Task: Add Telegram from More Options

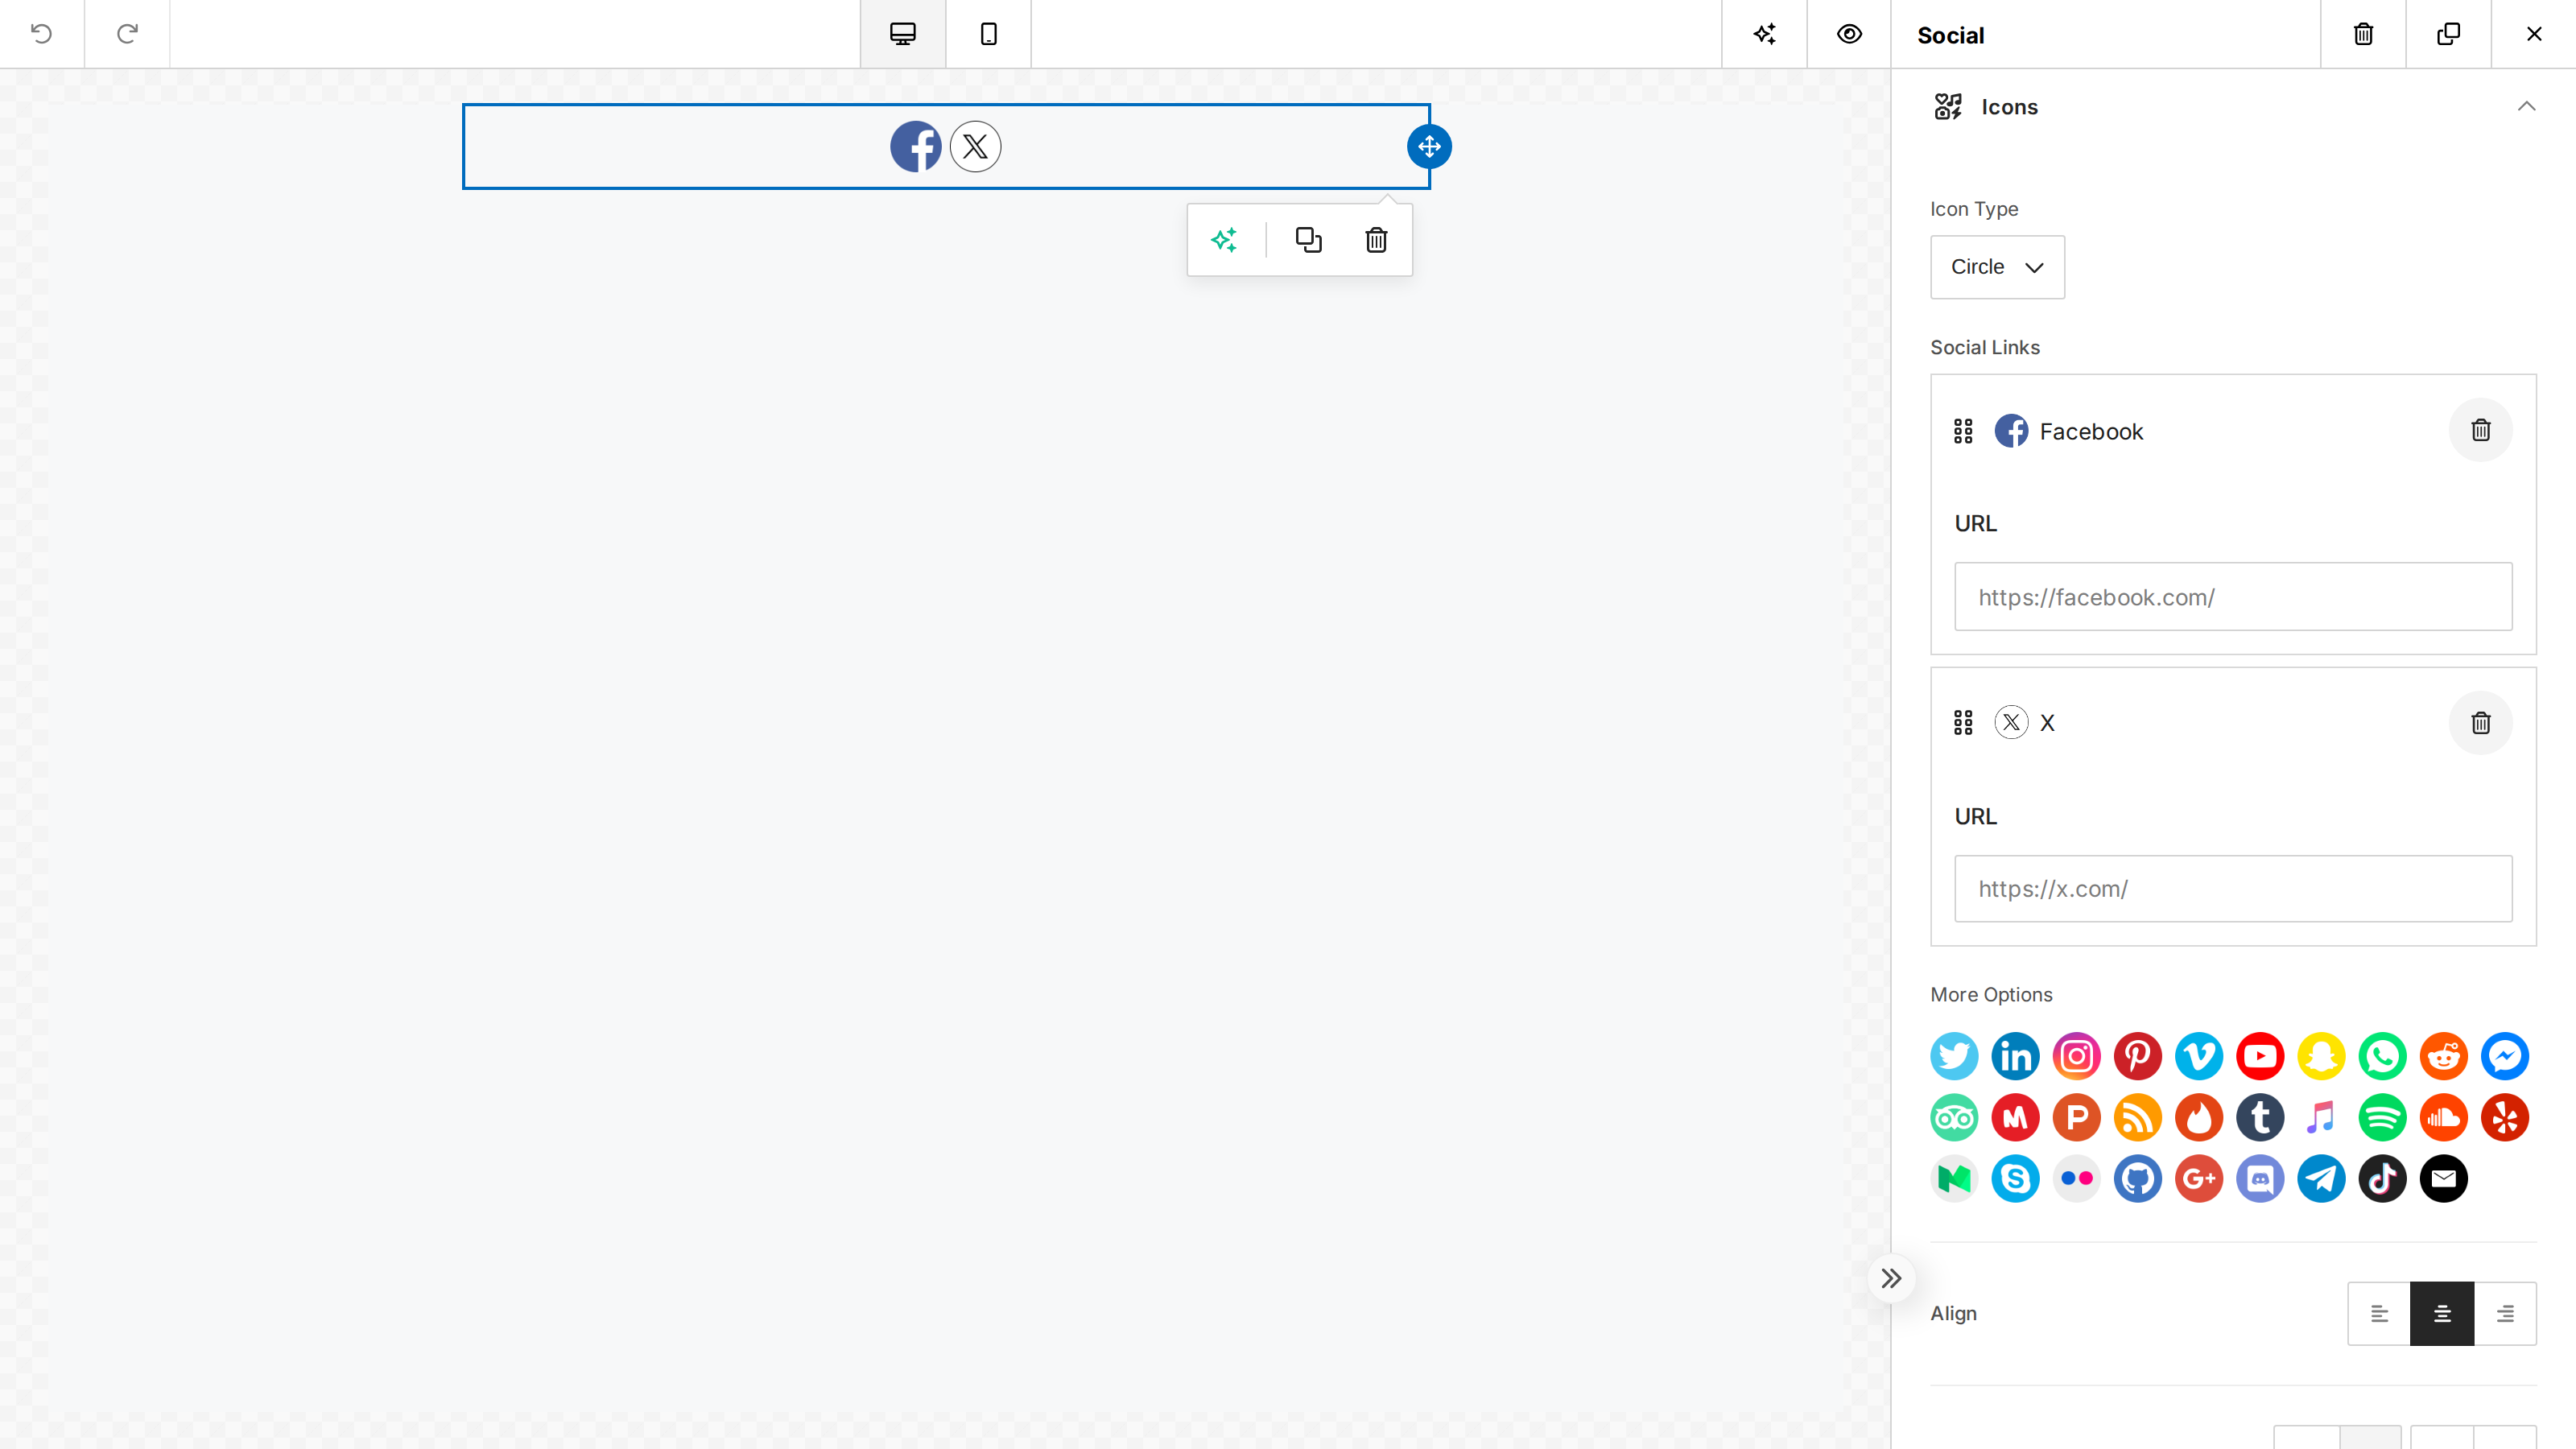Action: [2321, 1178]
